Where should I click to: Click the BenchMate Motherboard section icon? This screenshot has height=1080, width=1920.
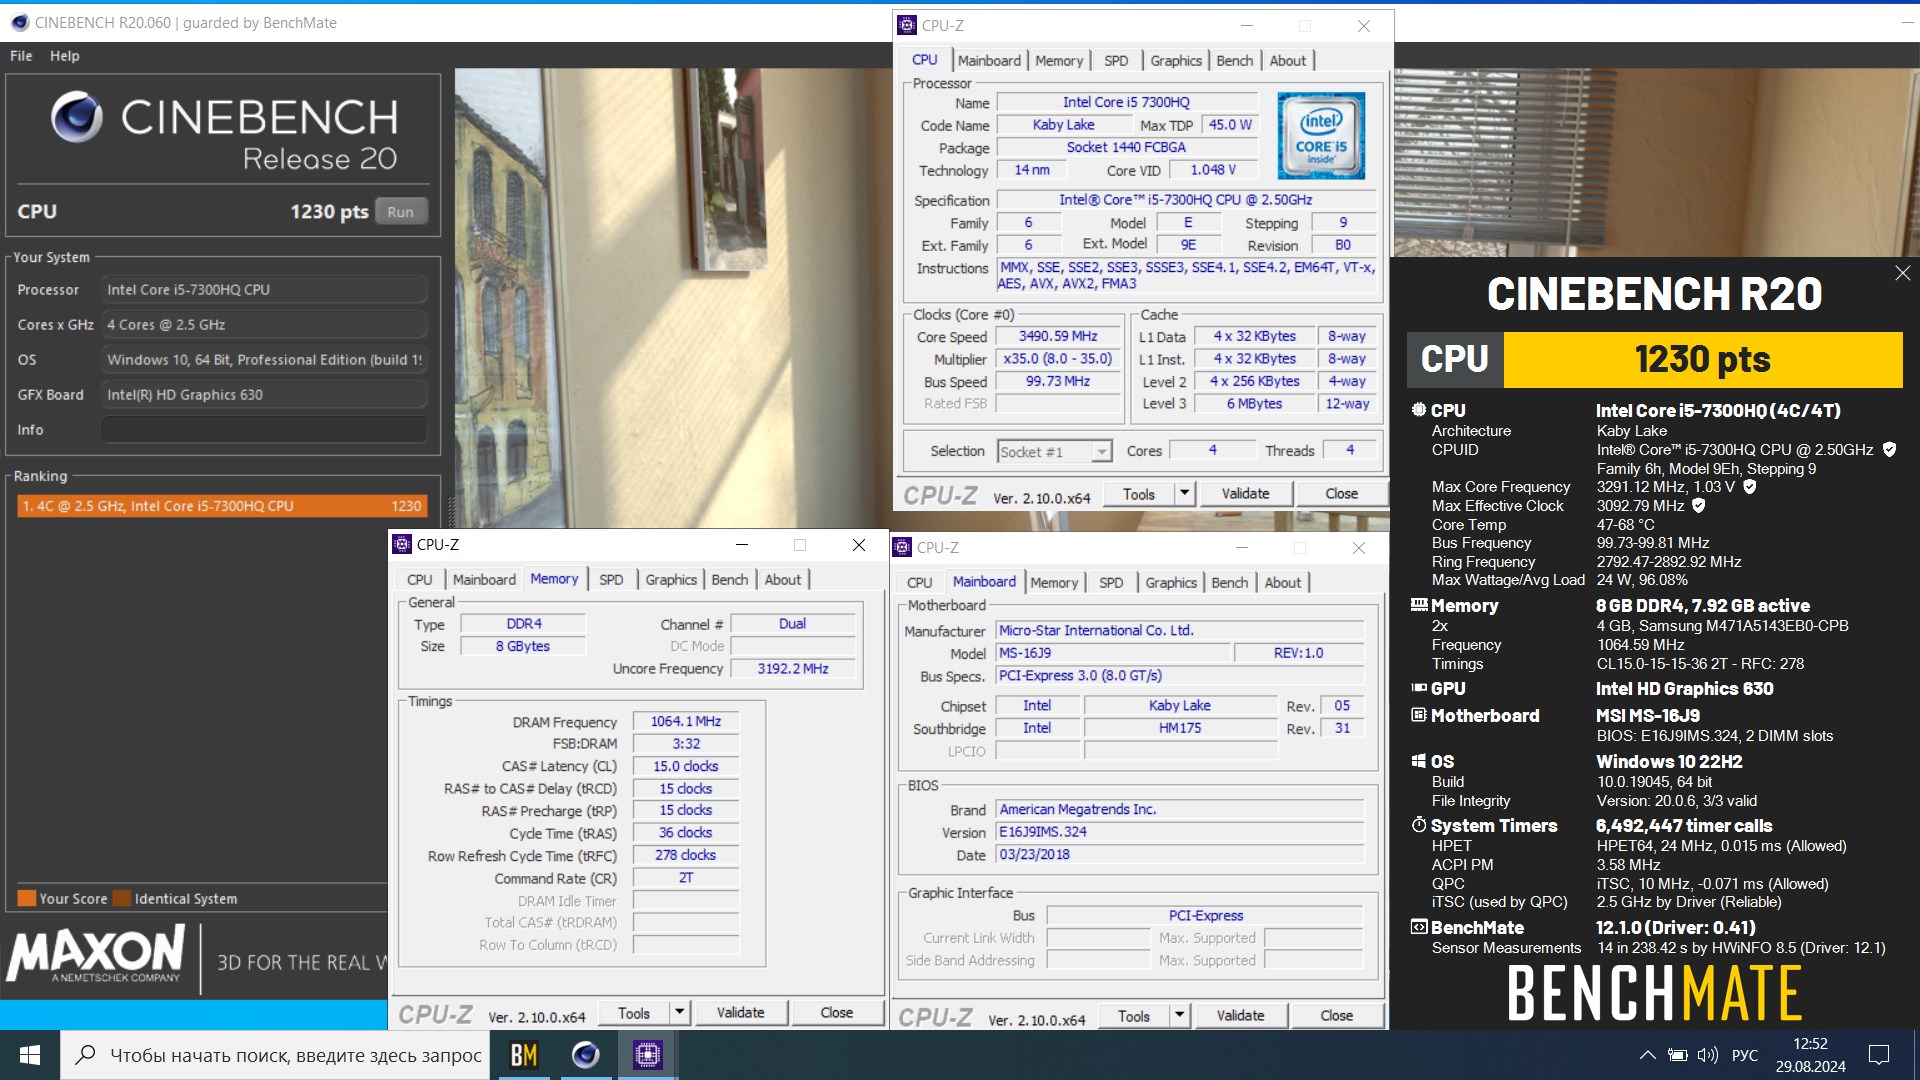[1419, 715]
